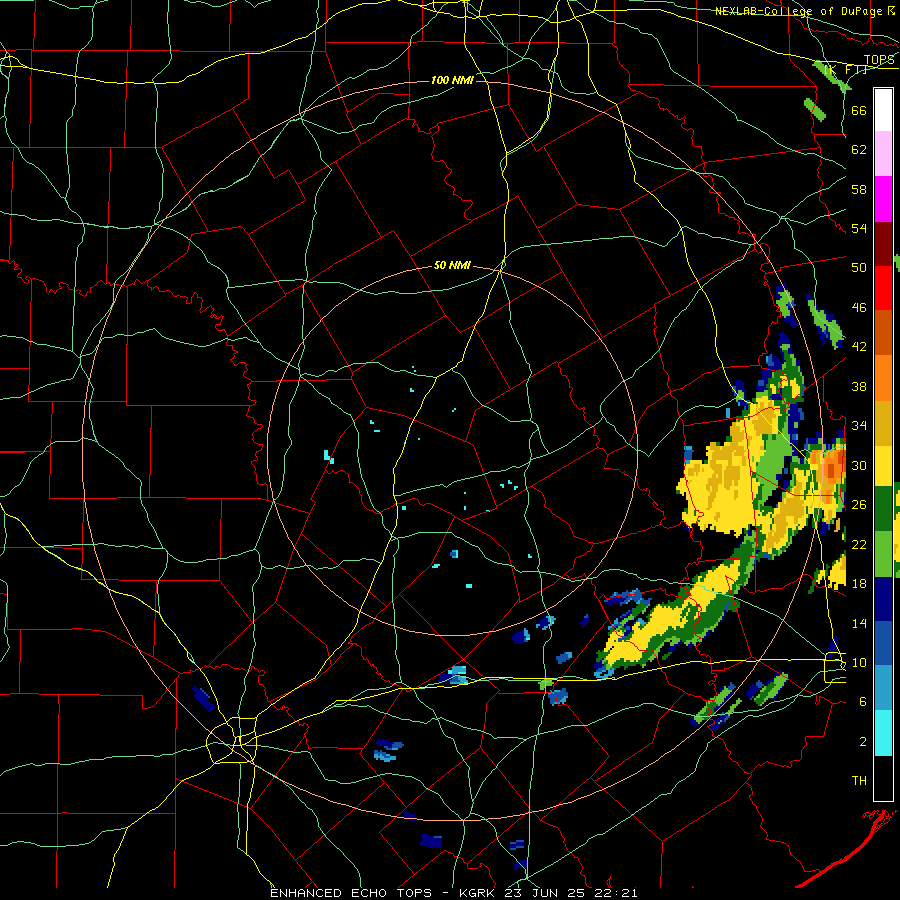Click the legend value "42"

[859, 347]
